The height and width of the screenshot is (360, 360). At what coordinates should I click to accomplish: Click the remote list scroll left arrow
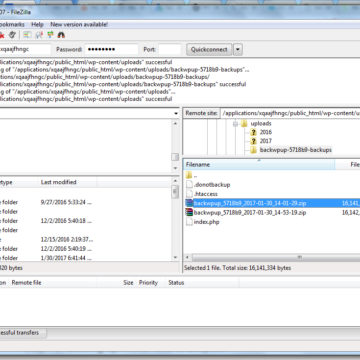tap(187, 258)
